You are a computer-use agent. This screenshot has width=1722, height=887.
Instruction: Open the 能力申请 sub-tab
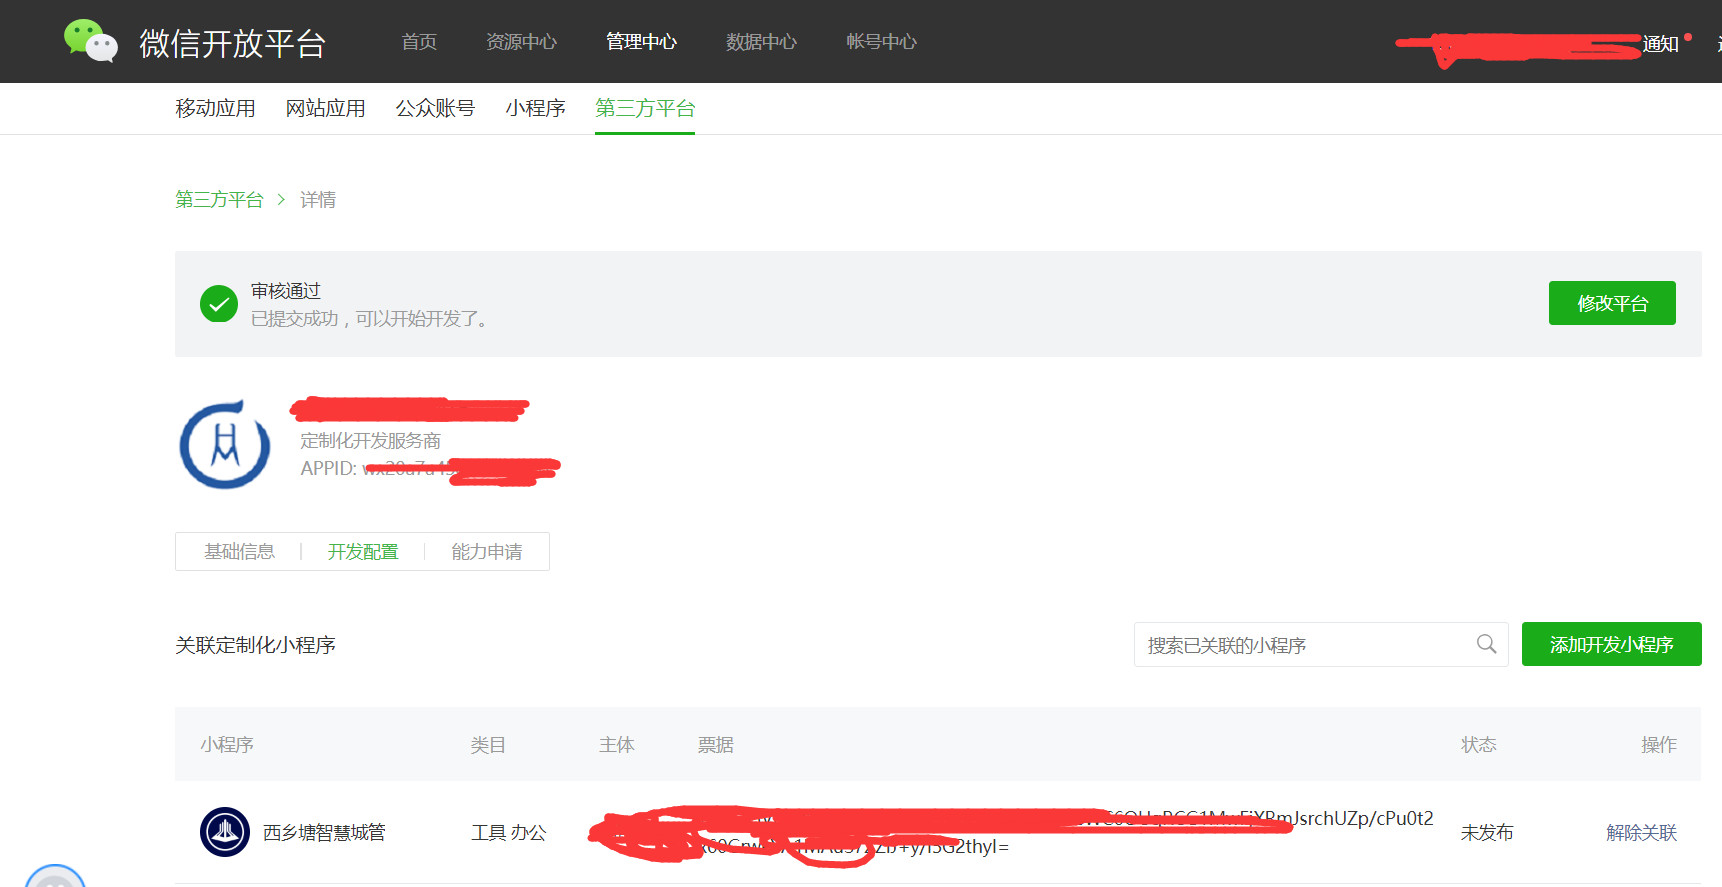487,552
